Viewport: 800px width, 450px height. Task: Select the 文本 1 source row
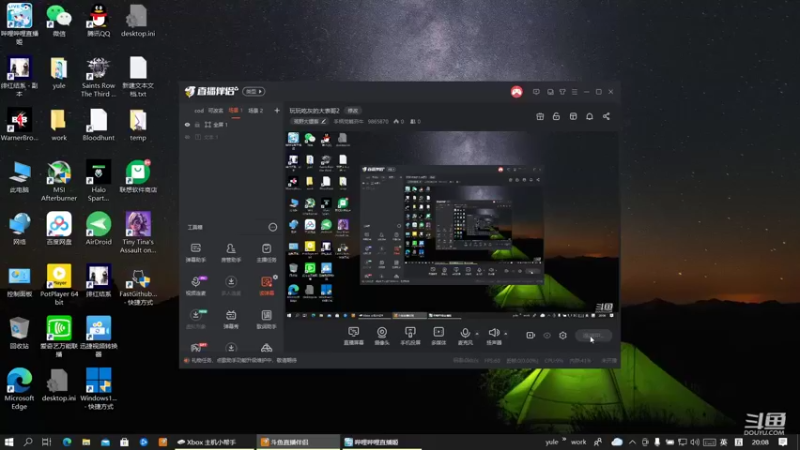(x=232, y=137)
